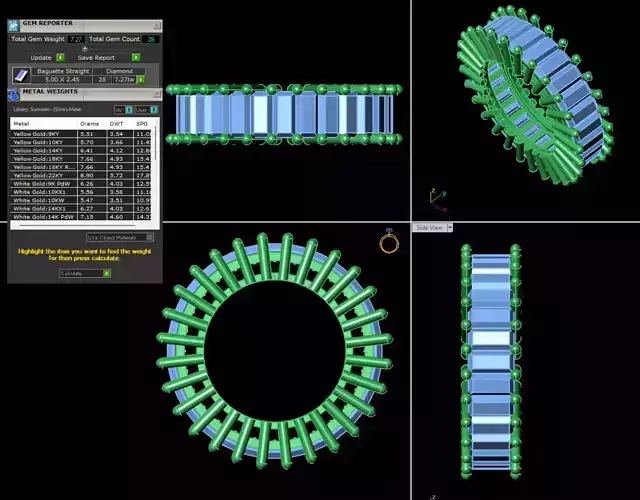Select the White Gold:9K PdW row
Image resolution: width=640 pixels, height=500 pixels.
(x=80, y=184)
